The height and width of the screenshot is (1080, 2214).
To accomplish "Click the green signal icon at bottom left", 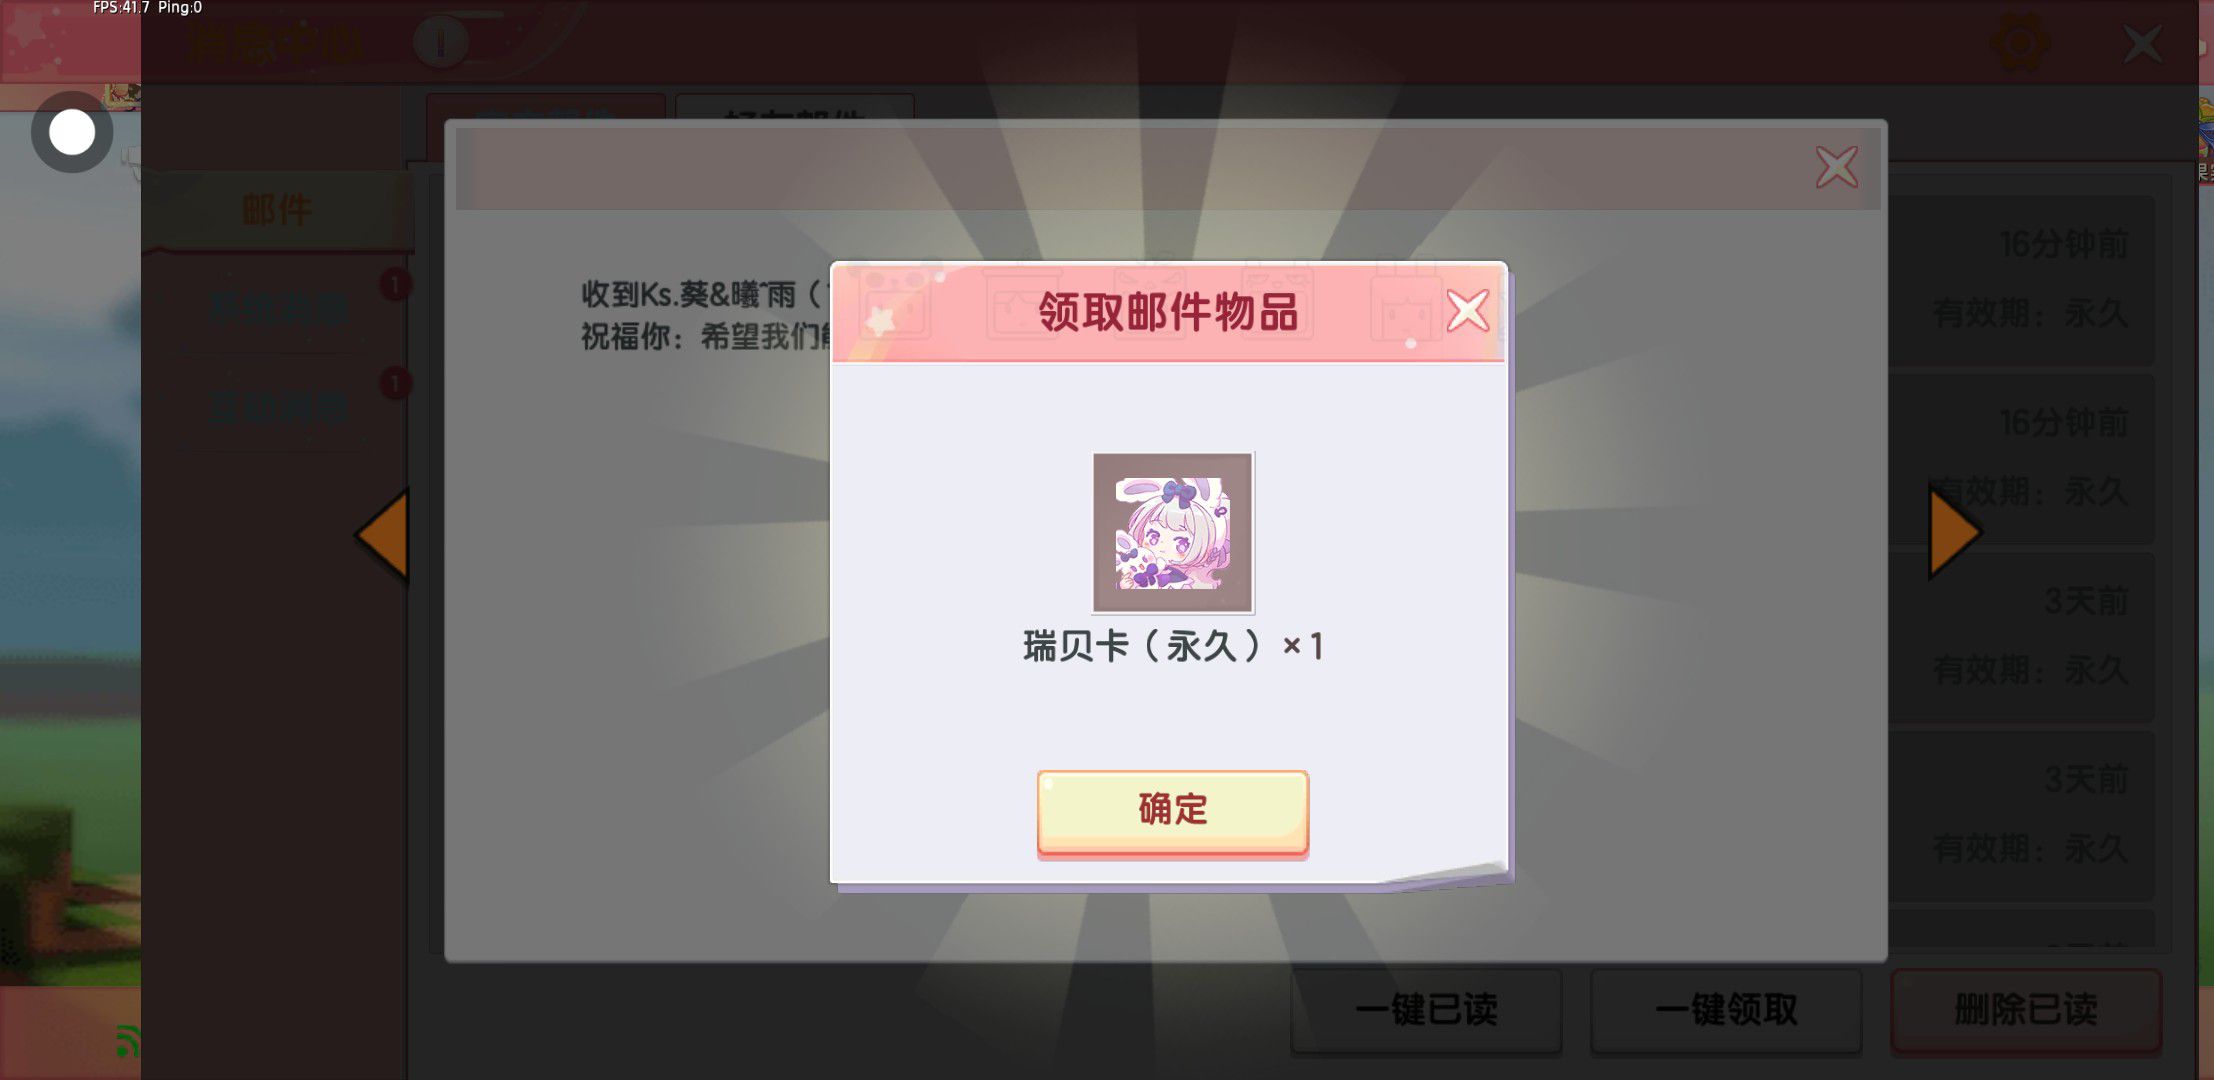I will [x=127, y=1041].
